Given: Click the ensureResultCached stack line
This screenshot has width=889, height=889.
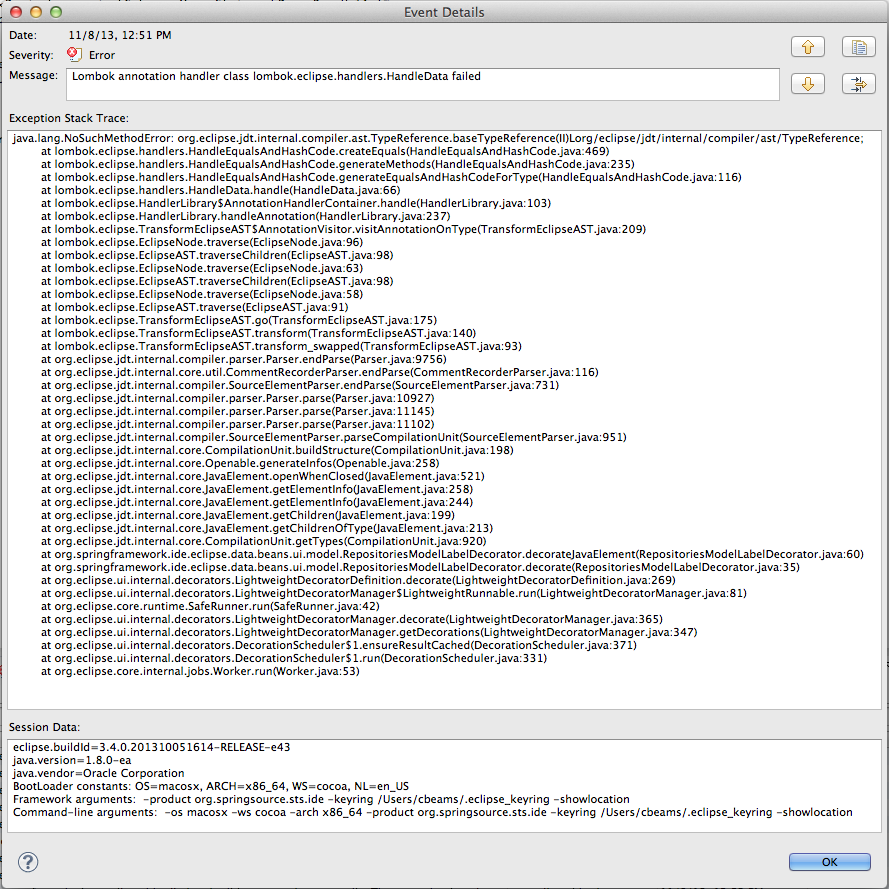Looking at the screenshot, I should [x=338, y=646].
